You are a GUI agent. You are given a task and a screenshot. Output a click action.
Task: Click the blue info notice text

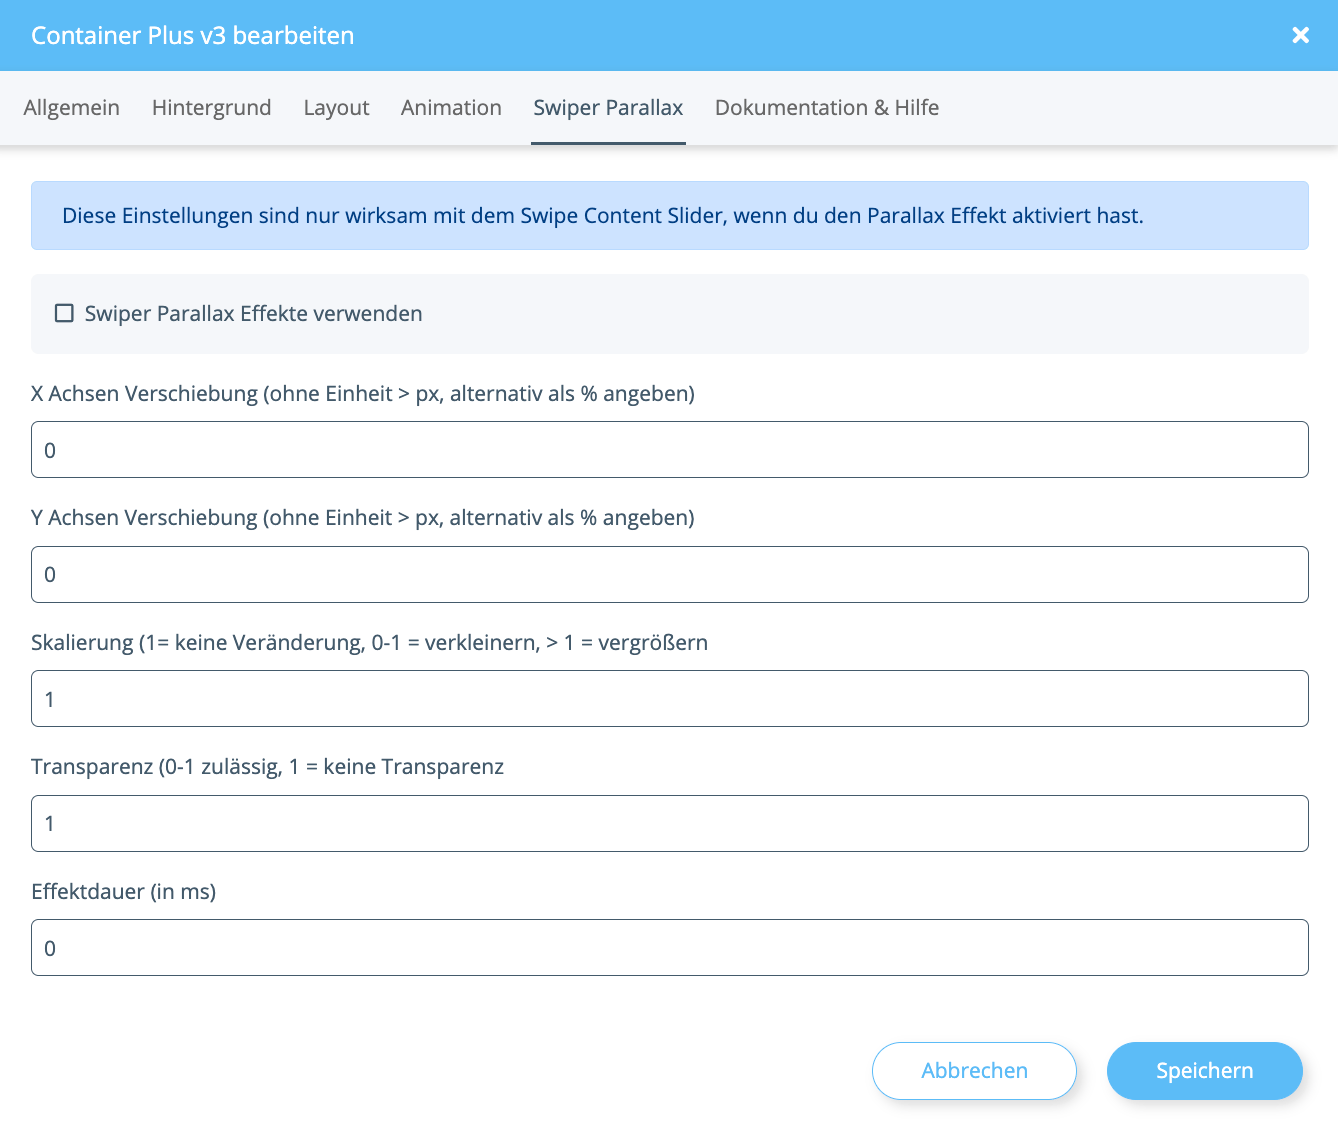point(603,216)
